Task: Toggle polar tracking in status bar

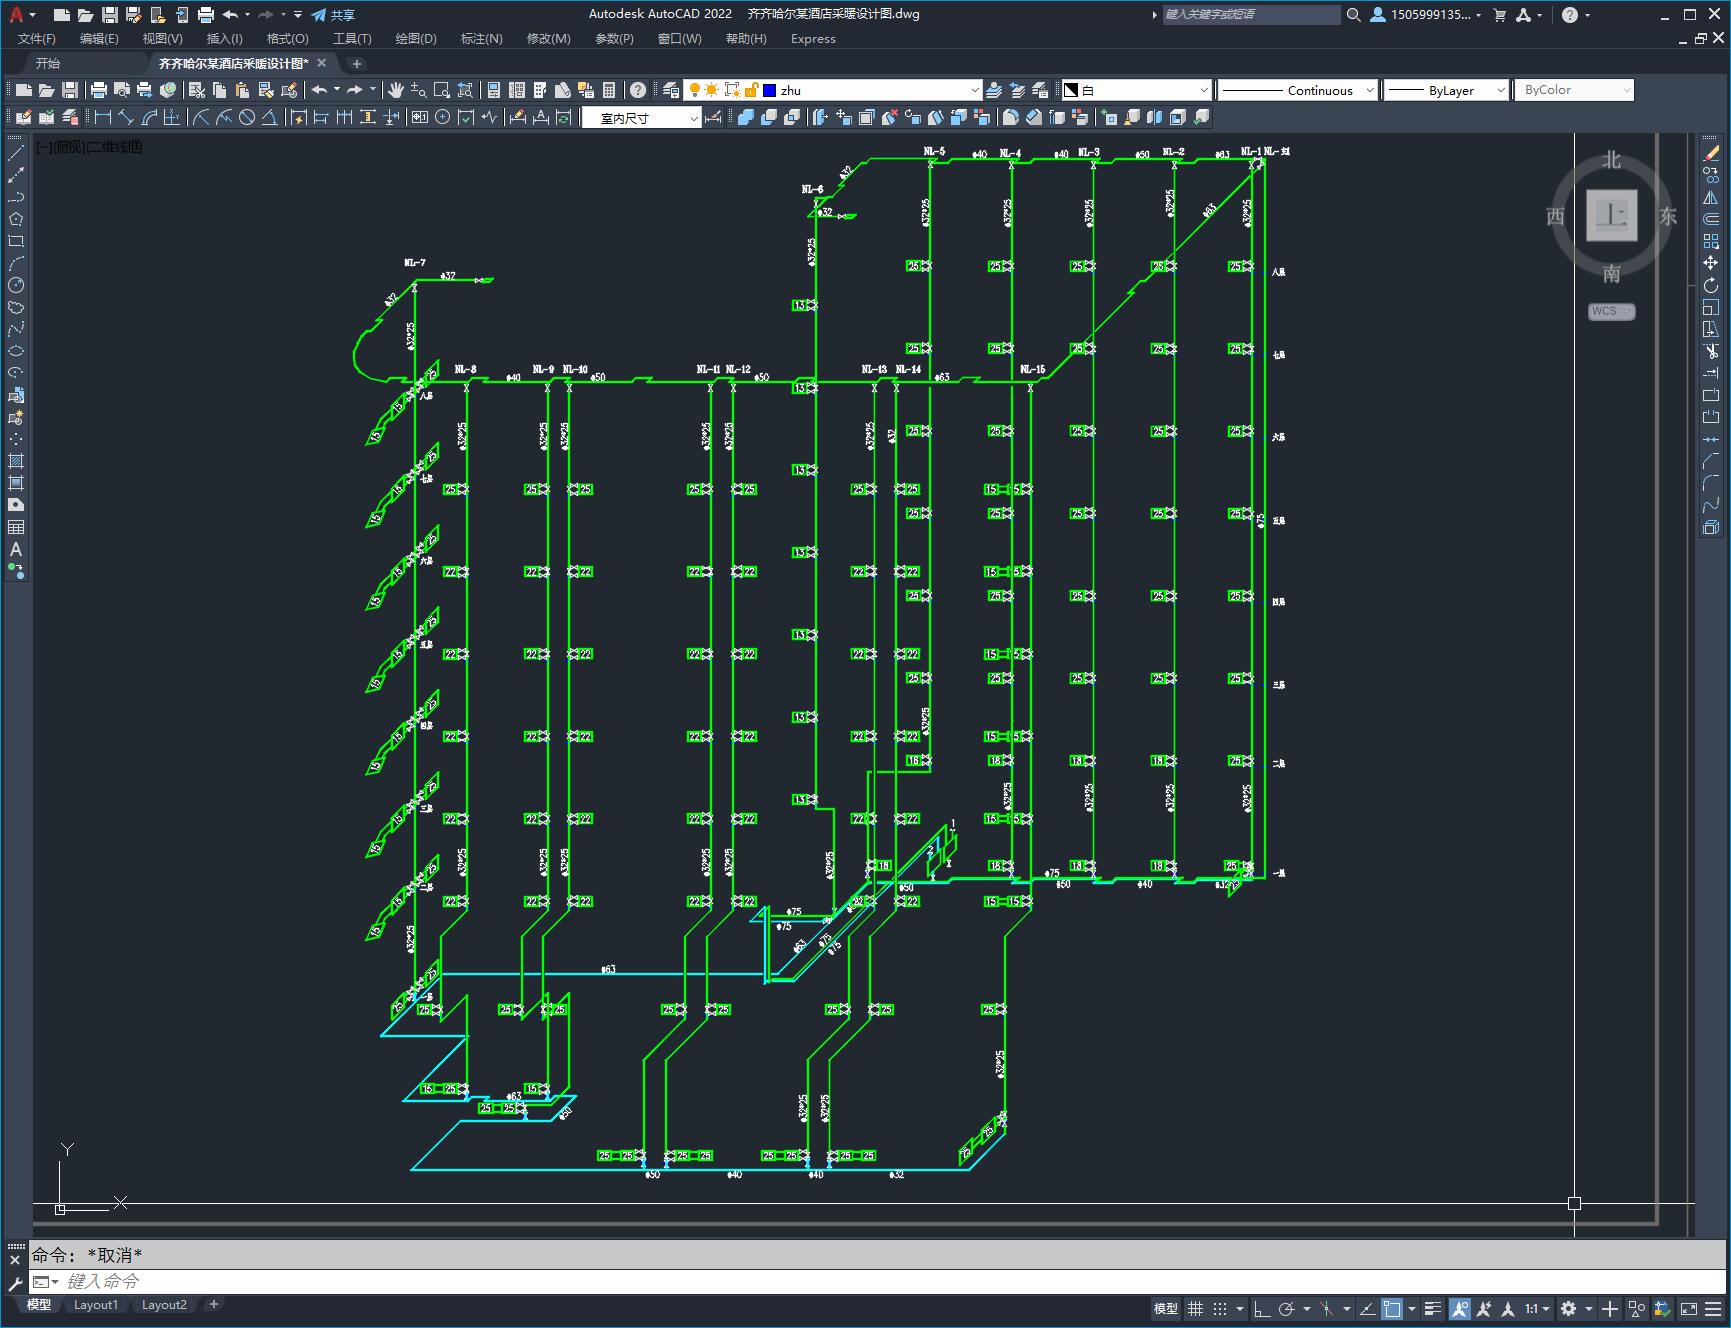Action: [1287, 1308]
